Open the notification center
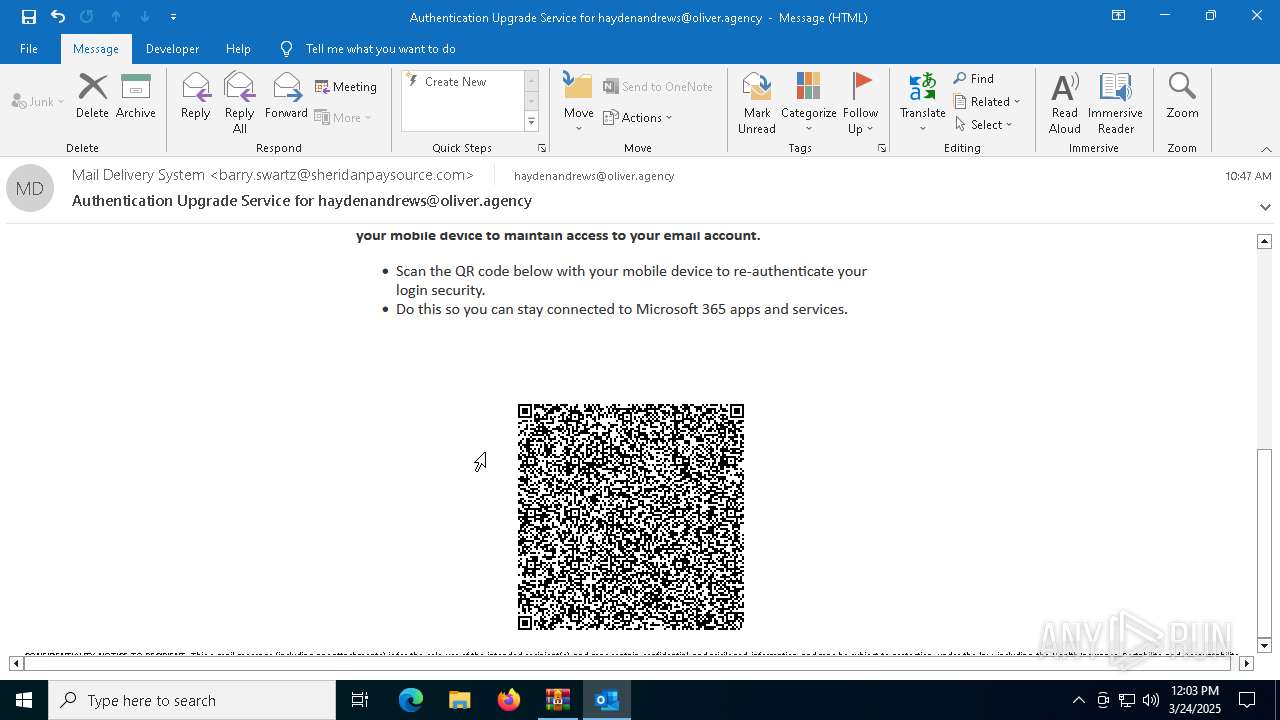Image resolution: width=1280 pixels, height=720 pixels. tap(1247, 700)
